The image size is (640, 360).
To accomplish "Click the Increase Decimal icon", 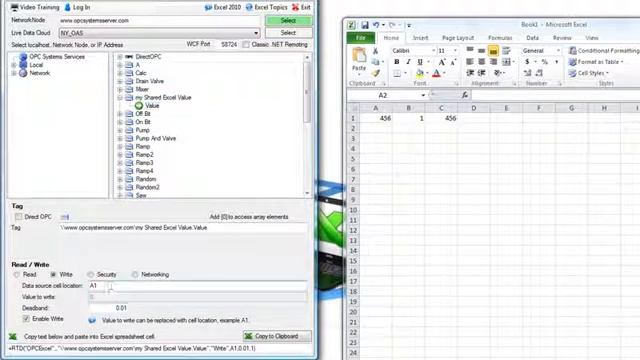I will tap(527, 73).
